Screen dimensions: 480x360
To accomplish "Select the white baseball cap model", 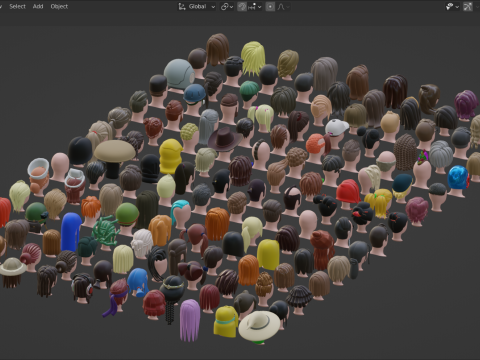I will pos(336,127).
